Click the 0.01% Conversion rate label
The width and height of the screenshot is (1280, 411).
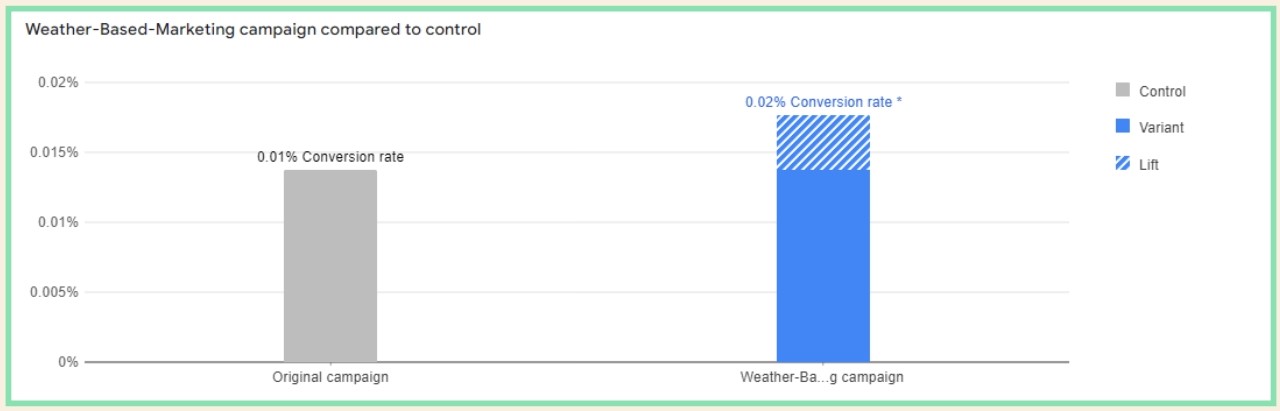pos(330,157)
